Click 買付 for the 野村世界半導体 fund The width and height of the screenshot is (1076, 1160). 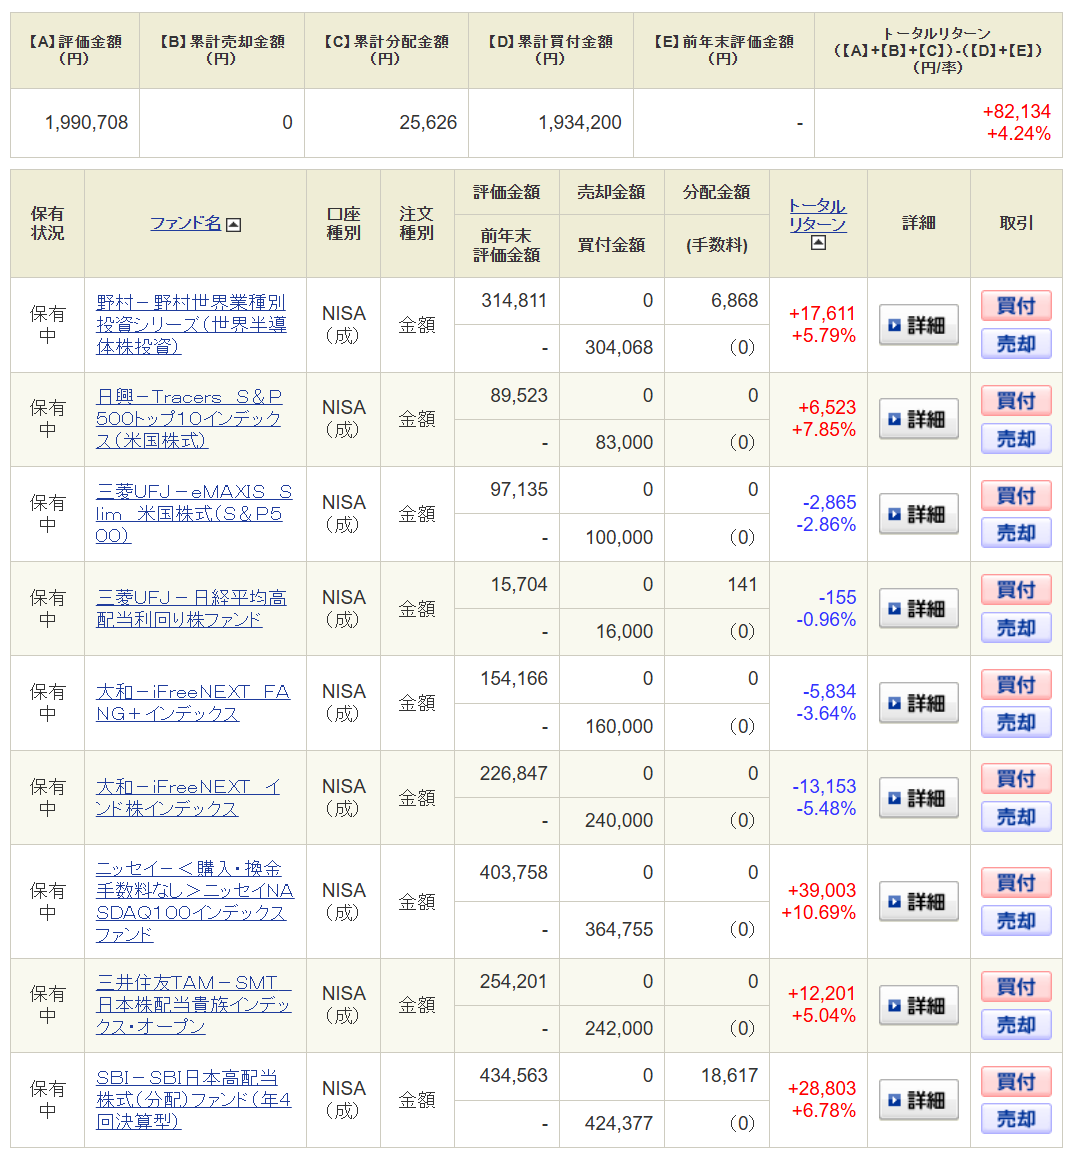[1016, 306]
